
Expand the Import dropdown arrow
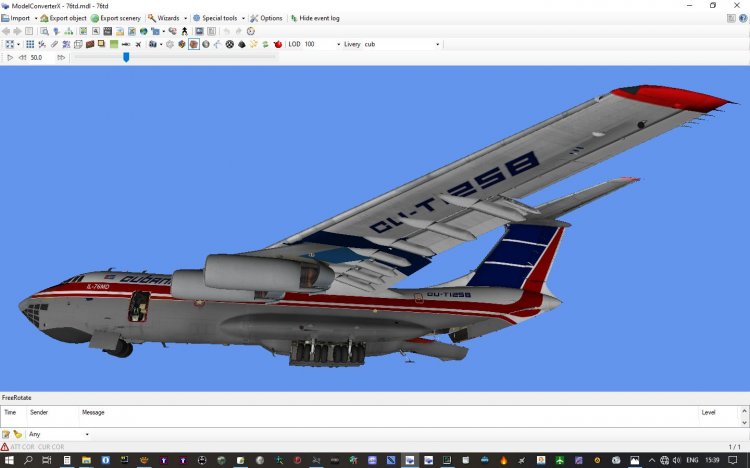click(36, 18)
